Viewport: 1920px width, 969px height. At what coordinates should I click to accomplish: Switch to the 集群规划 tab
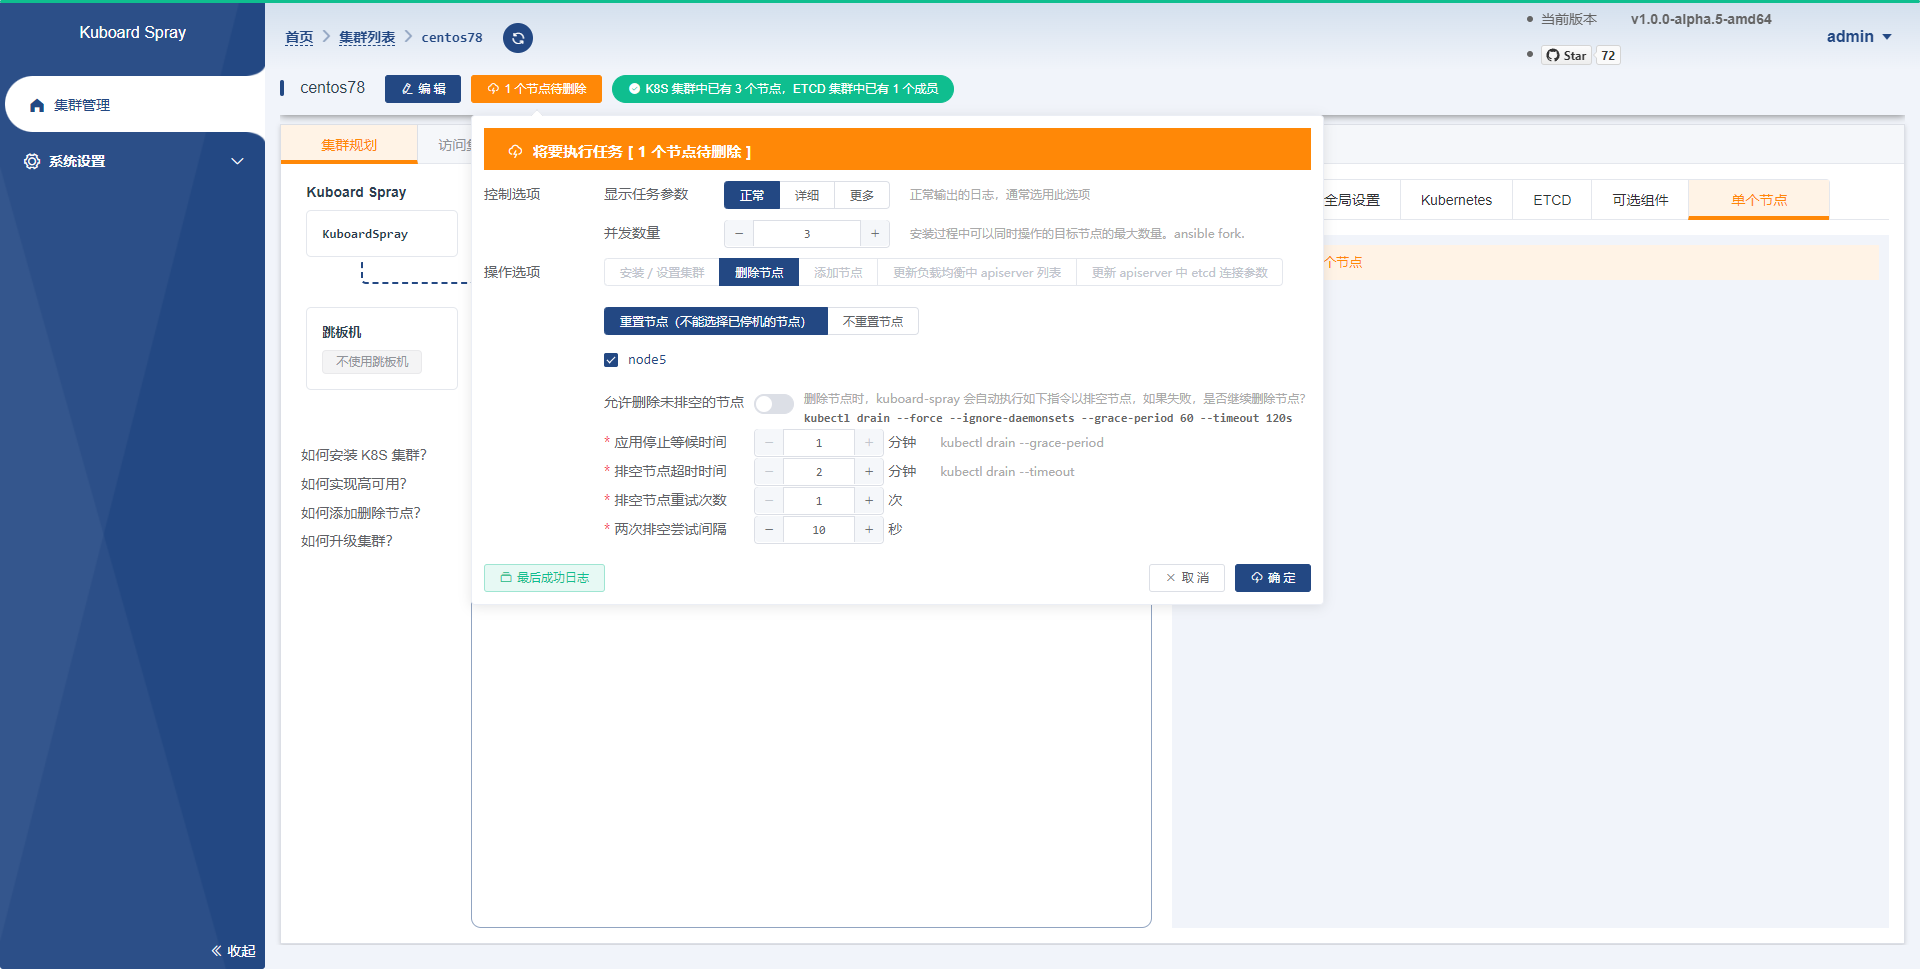click(349, 145)
